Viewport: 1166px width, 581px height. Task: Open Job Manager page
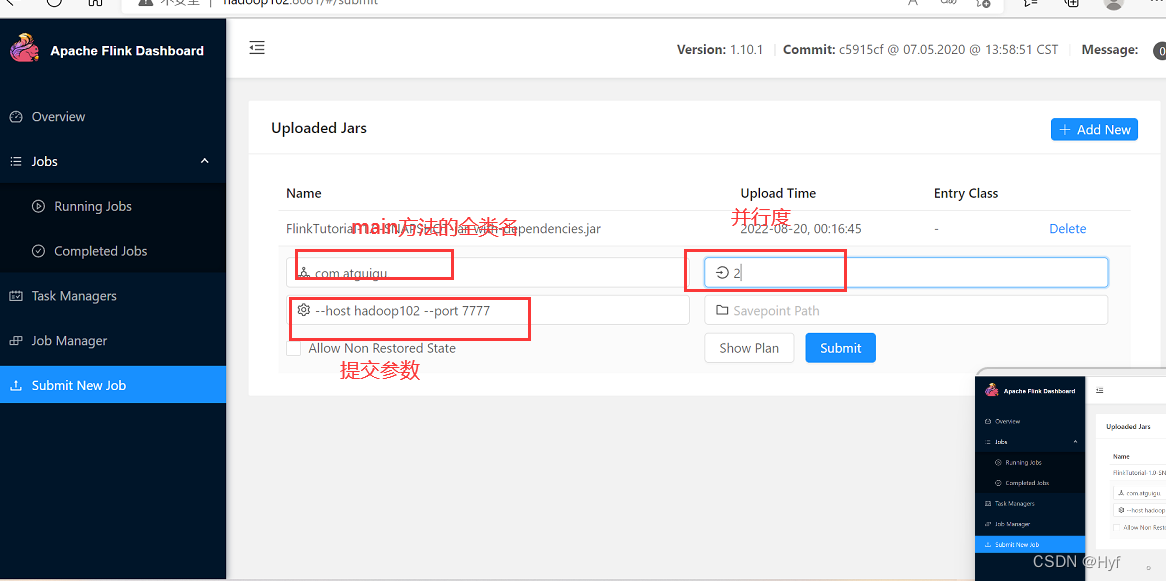coord(113,341)
